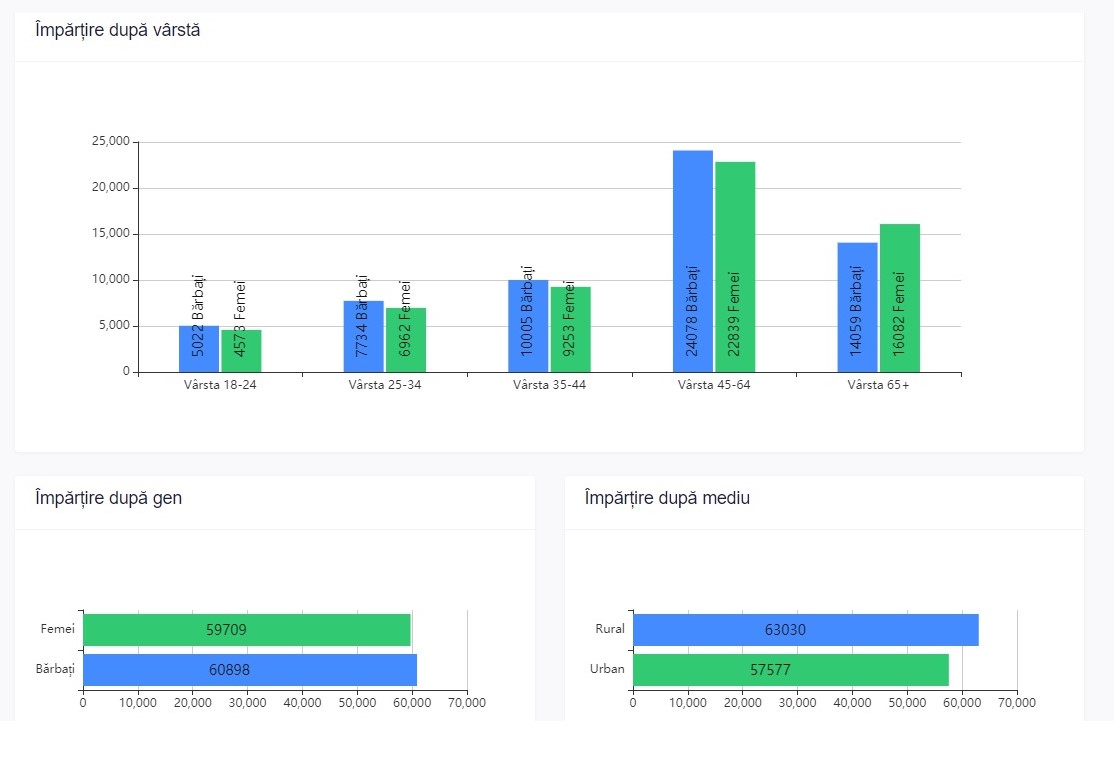Click the 'Vârsta 18-24' axis label
The height and width of the screenshot is (771, 1114).
[x=220, y=385]
